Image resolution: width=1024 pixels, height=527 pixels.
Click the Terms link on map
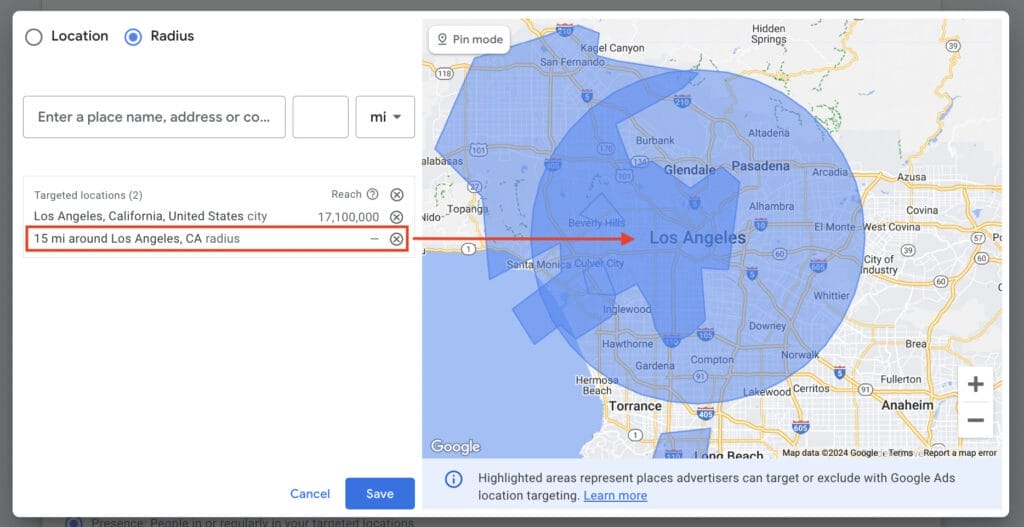901,453
